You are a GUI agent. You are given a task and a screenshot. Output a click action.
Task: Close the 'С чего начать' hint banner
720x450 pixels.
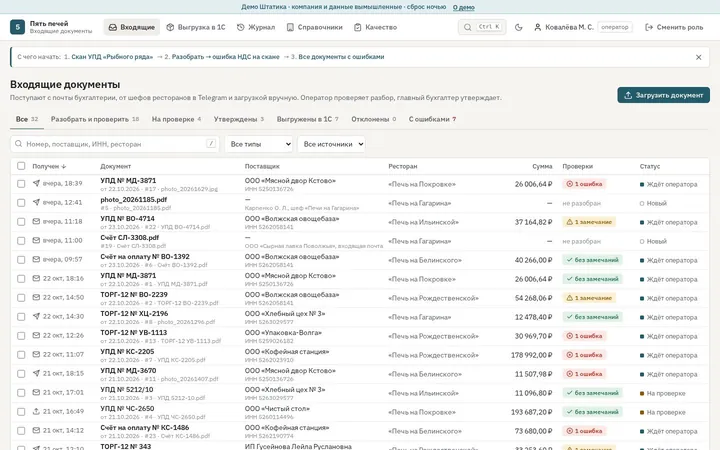pyautogui.click(x=698, y=57)
